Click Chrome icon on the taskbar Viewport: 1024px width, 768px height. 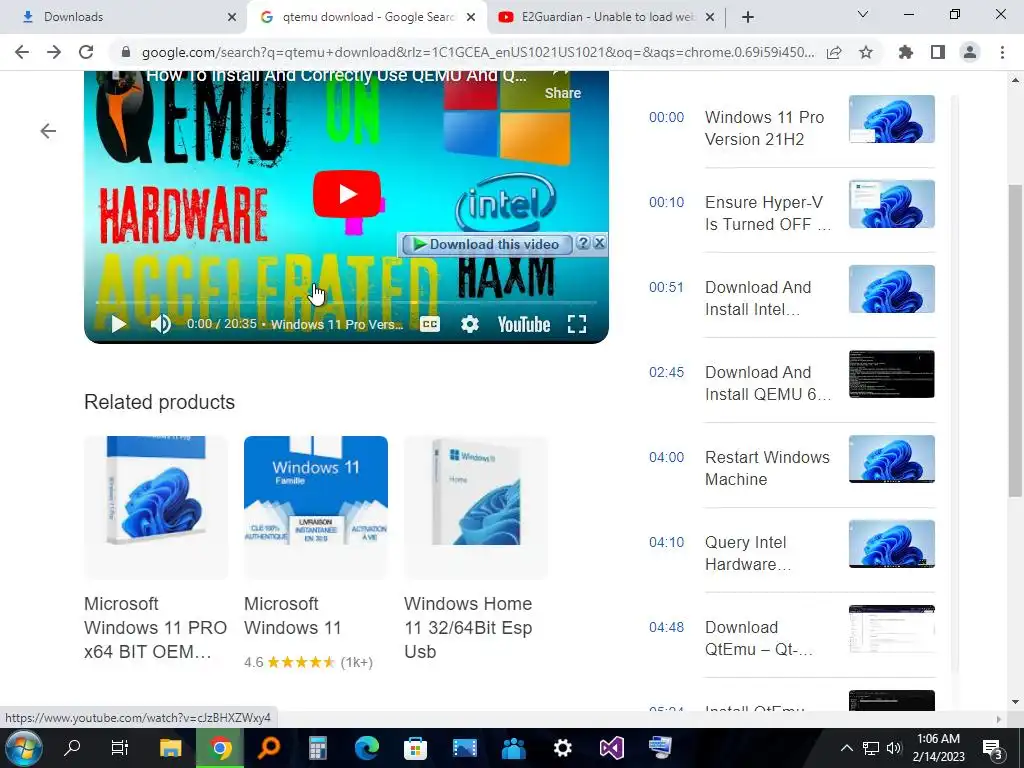click(x=220, y=748)
